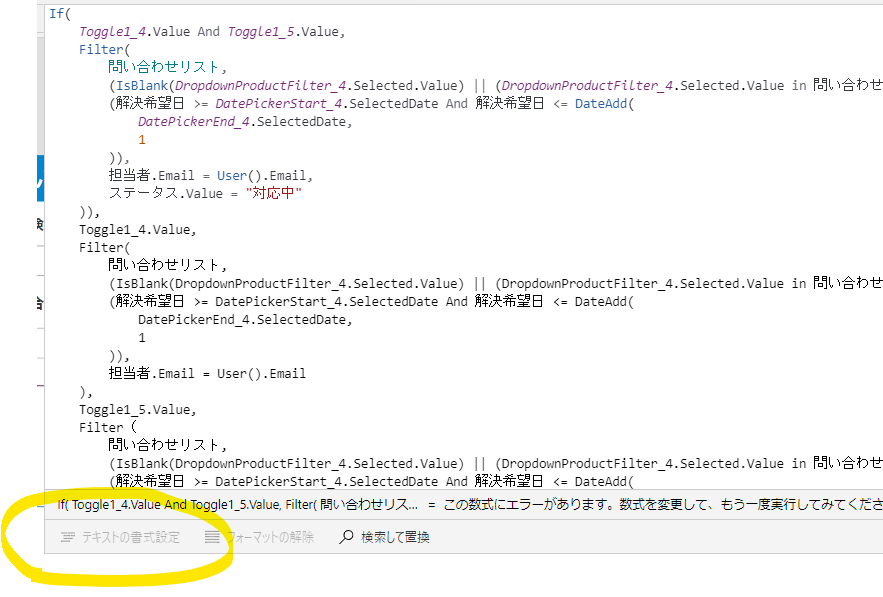
Task: Click the blue DateAdd( function name
Action: (x=604, y=104)
